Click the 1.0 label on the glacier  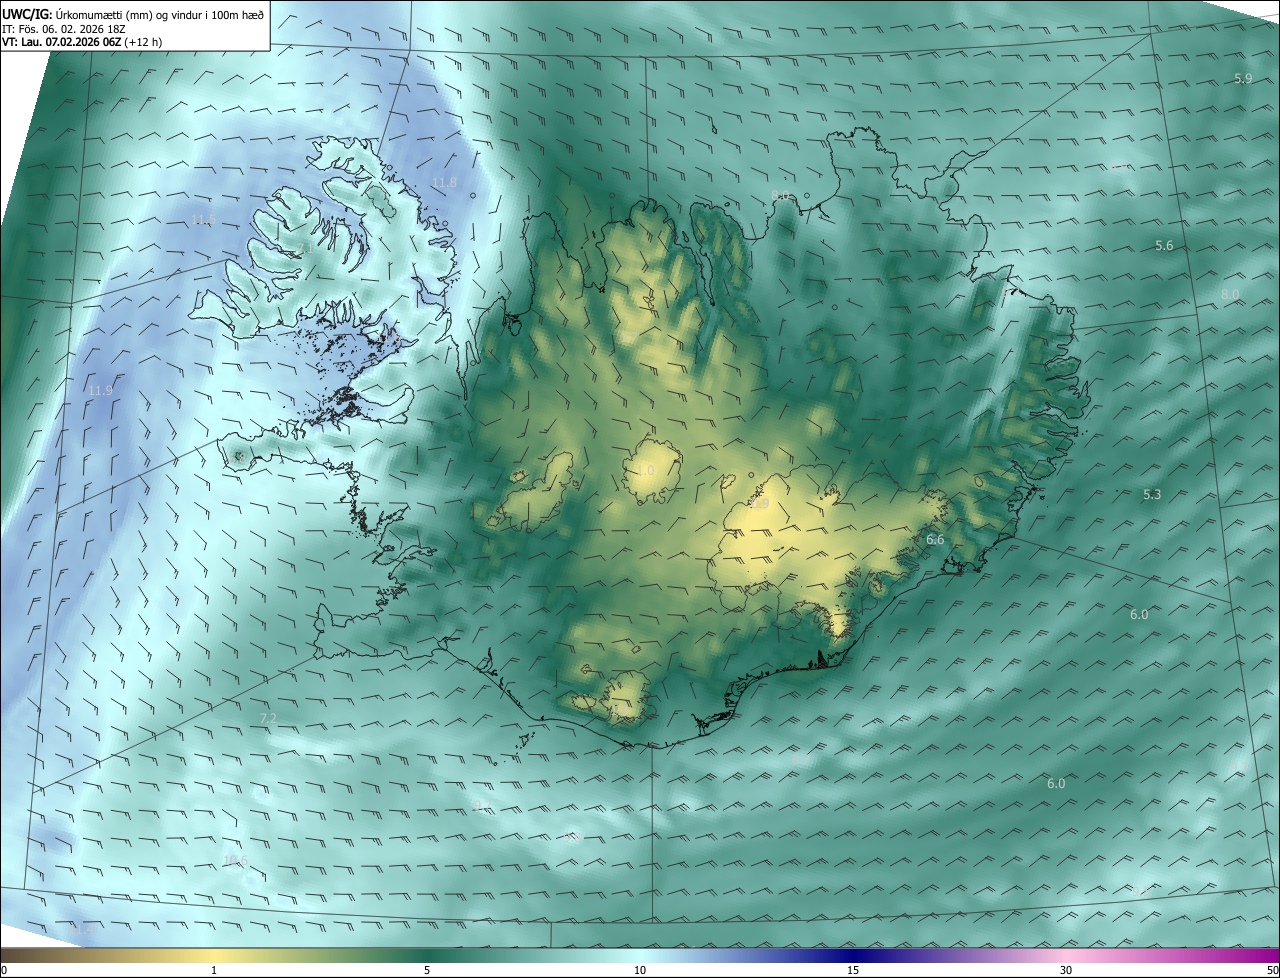(646, 471)
